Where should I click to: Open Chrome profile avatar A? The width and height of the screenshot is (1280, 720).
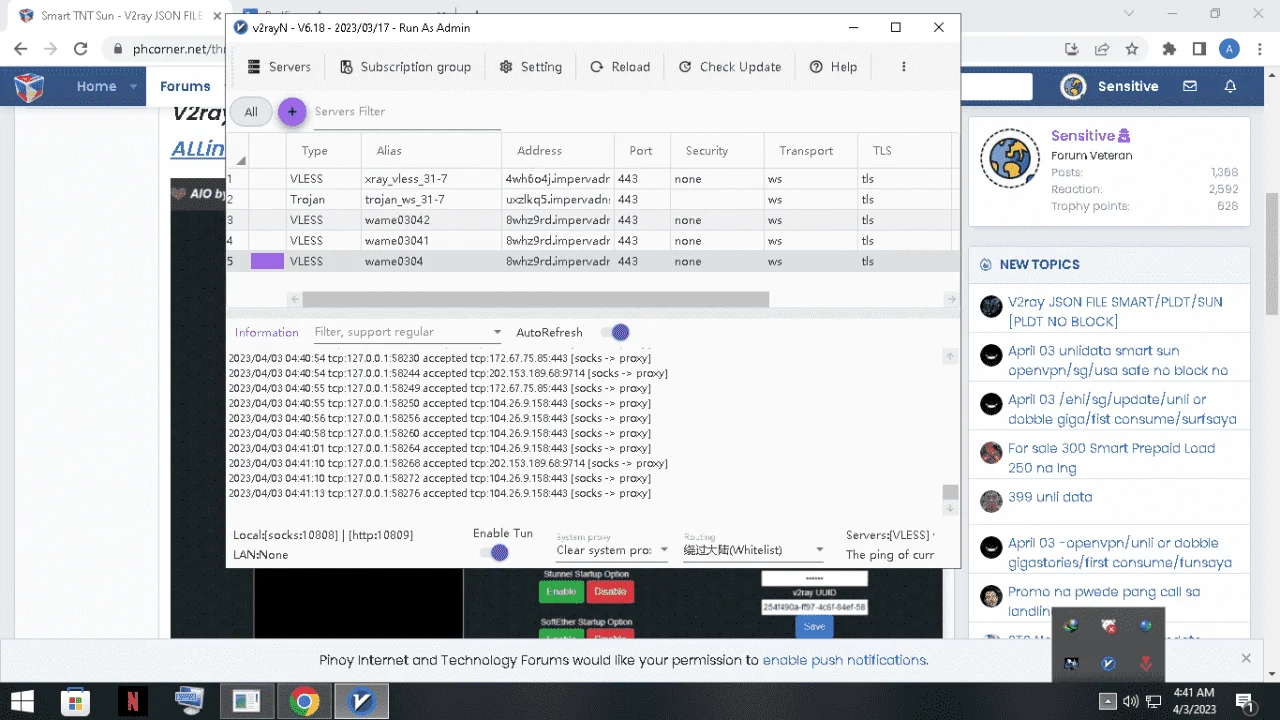(1230, 49)
